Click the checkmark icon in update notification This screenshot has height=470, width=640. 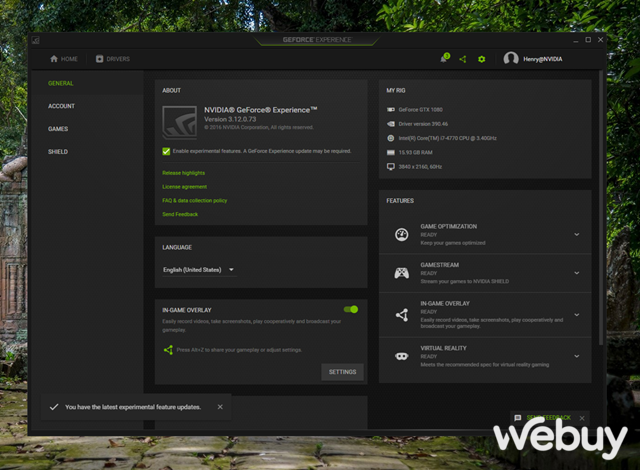click(54, 407)
